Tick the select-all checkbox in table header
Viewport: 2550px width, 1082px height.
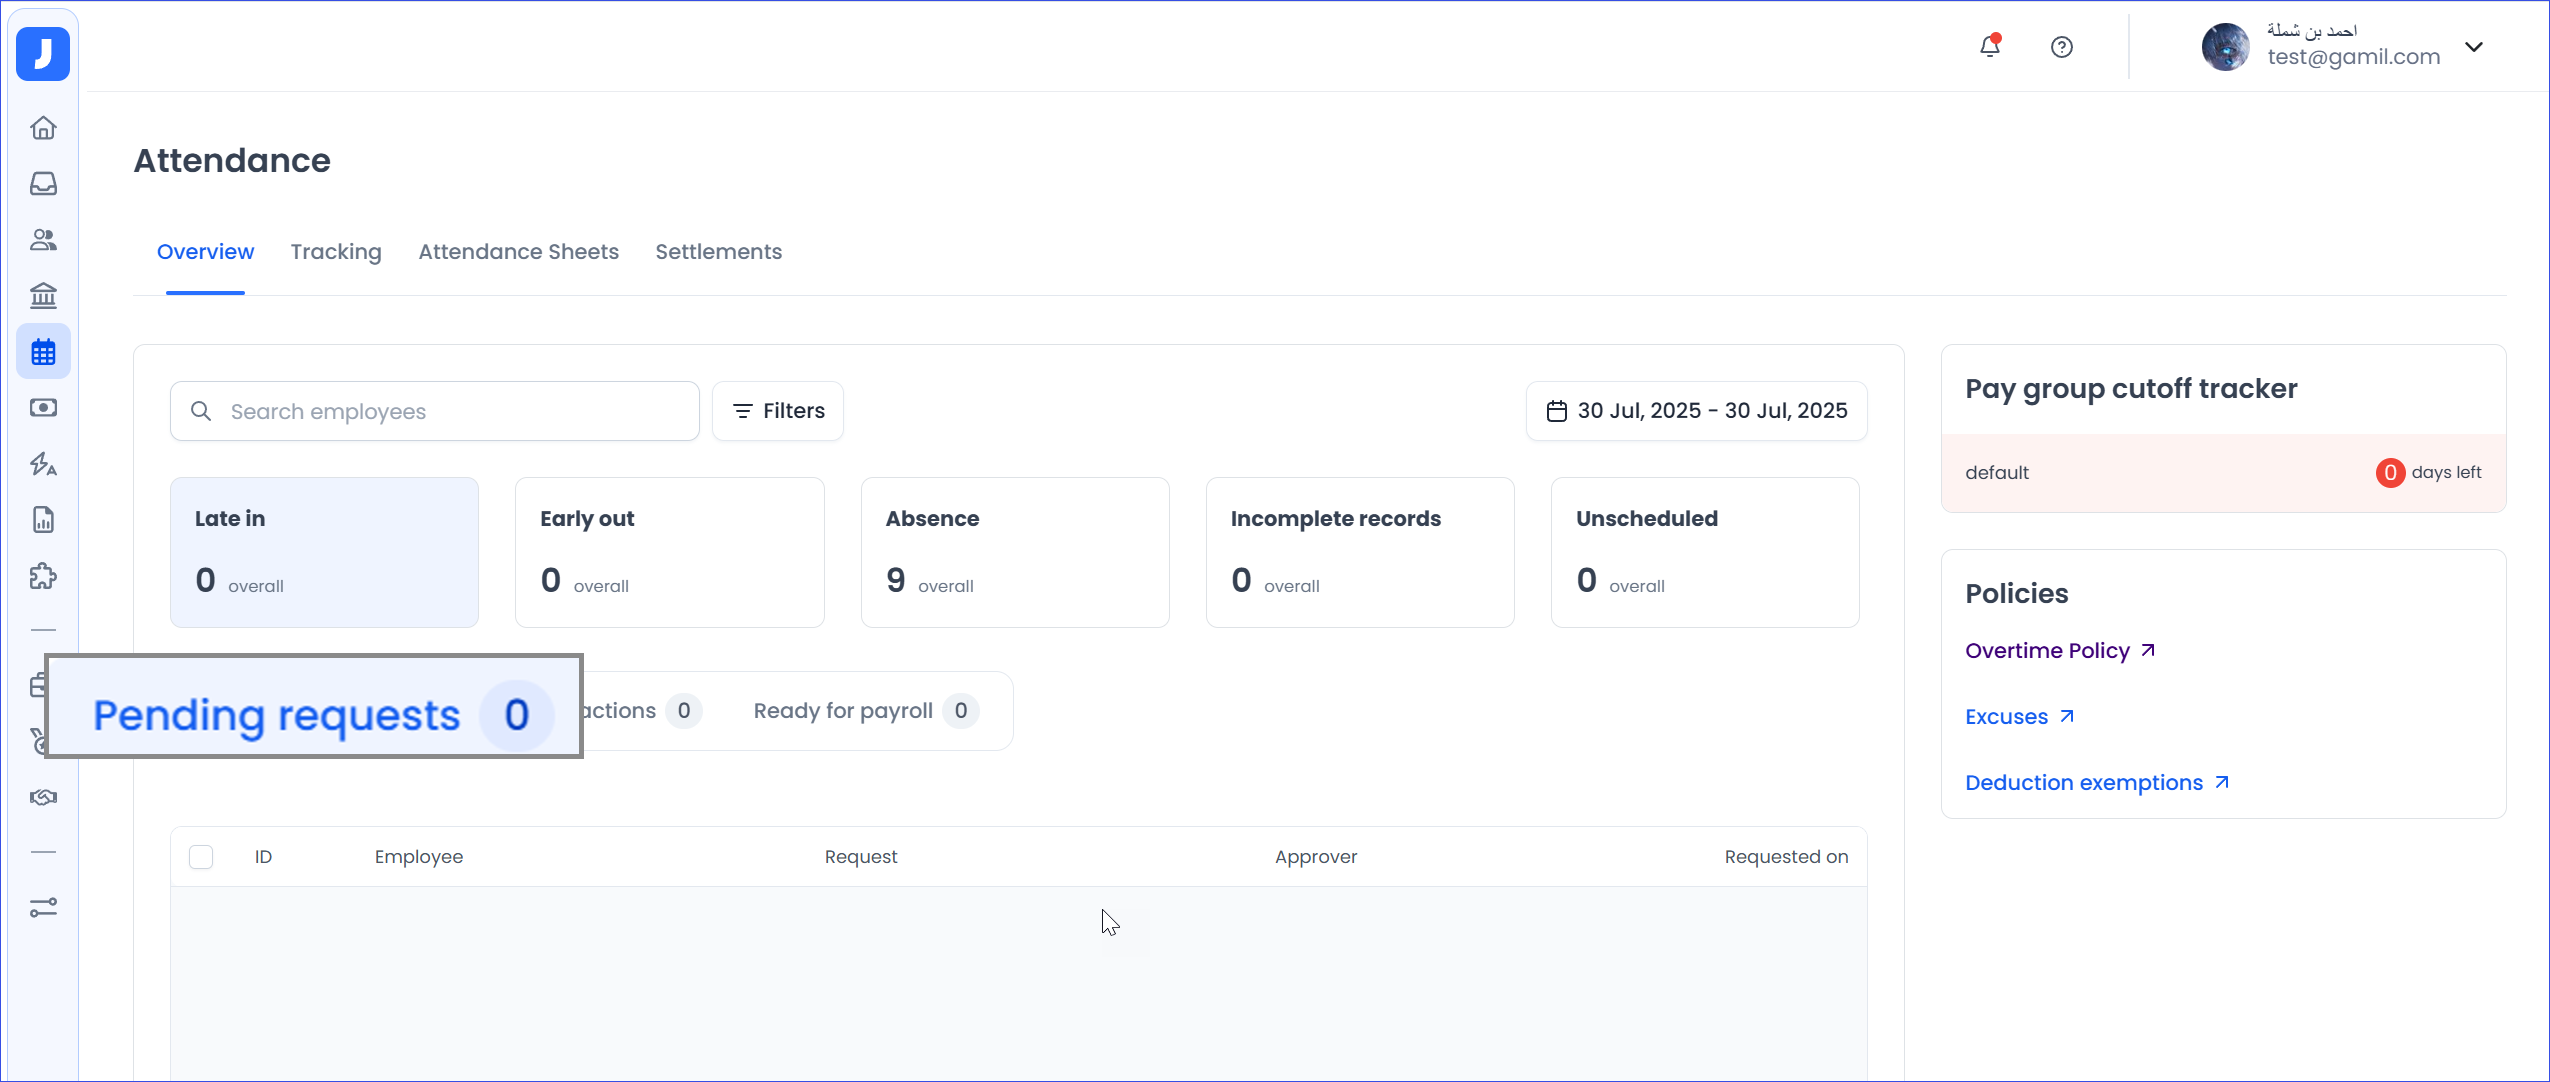[x=201, y=857]
